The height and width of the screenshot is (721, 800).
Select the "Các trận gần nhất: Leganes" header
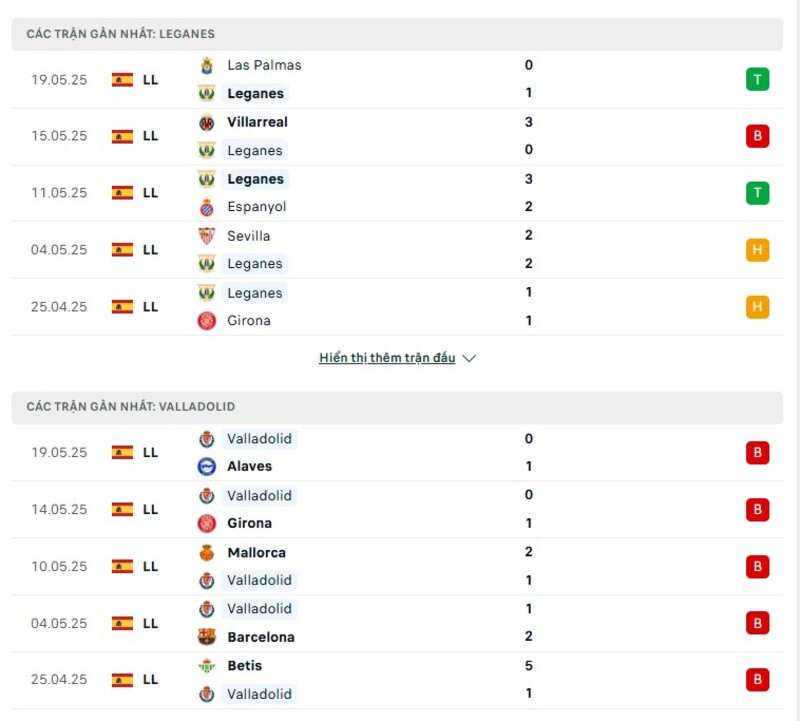pos(120,34)
